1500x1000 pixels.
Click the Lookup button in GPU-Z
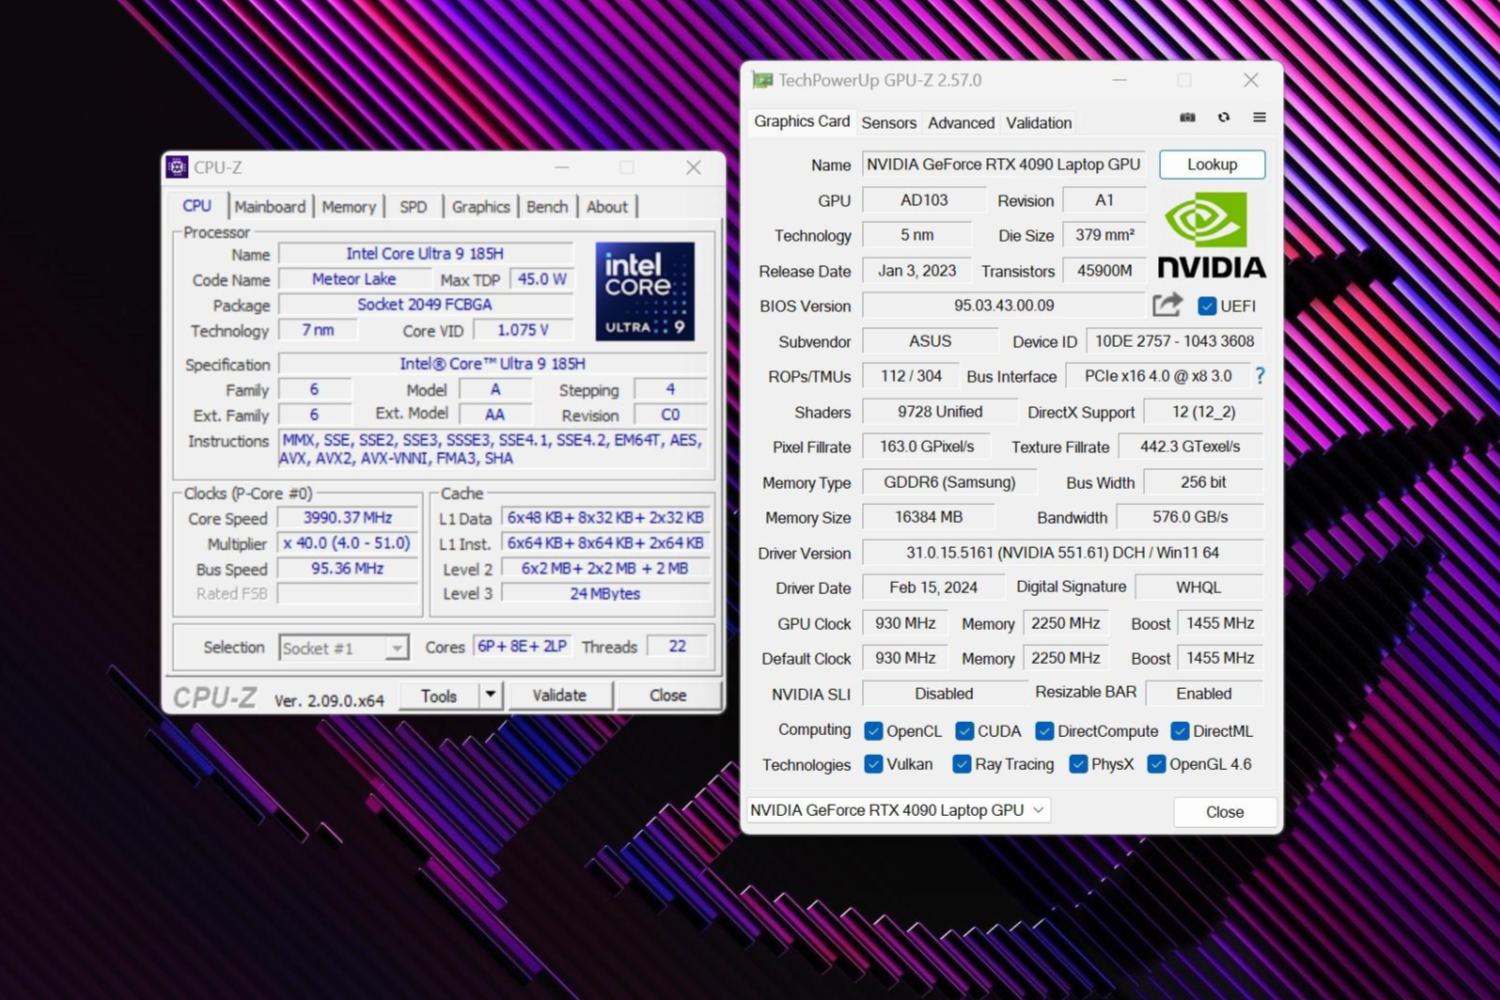1212,164
